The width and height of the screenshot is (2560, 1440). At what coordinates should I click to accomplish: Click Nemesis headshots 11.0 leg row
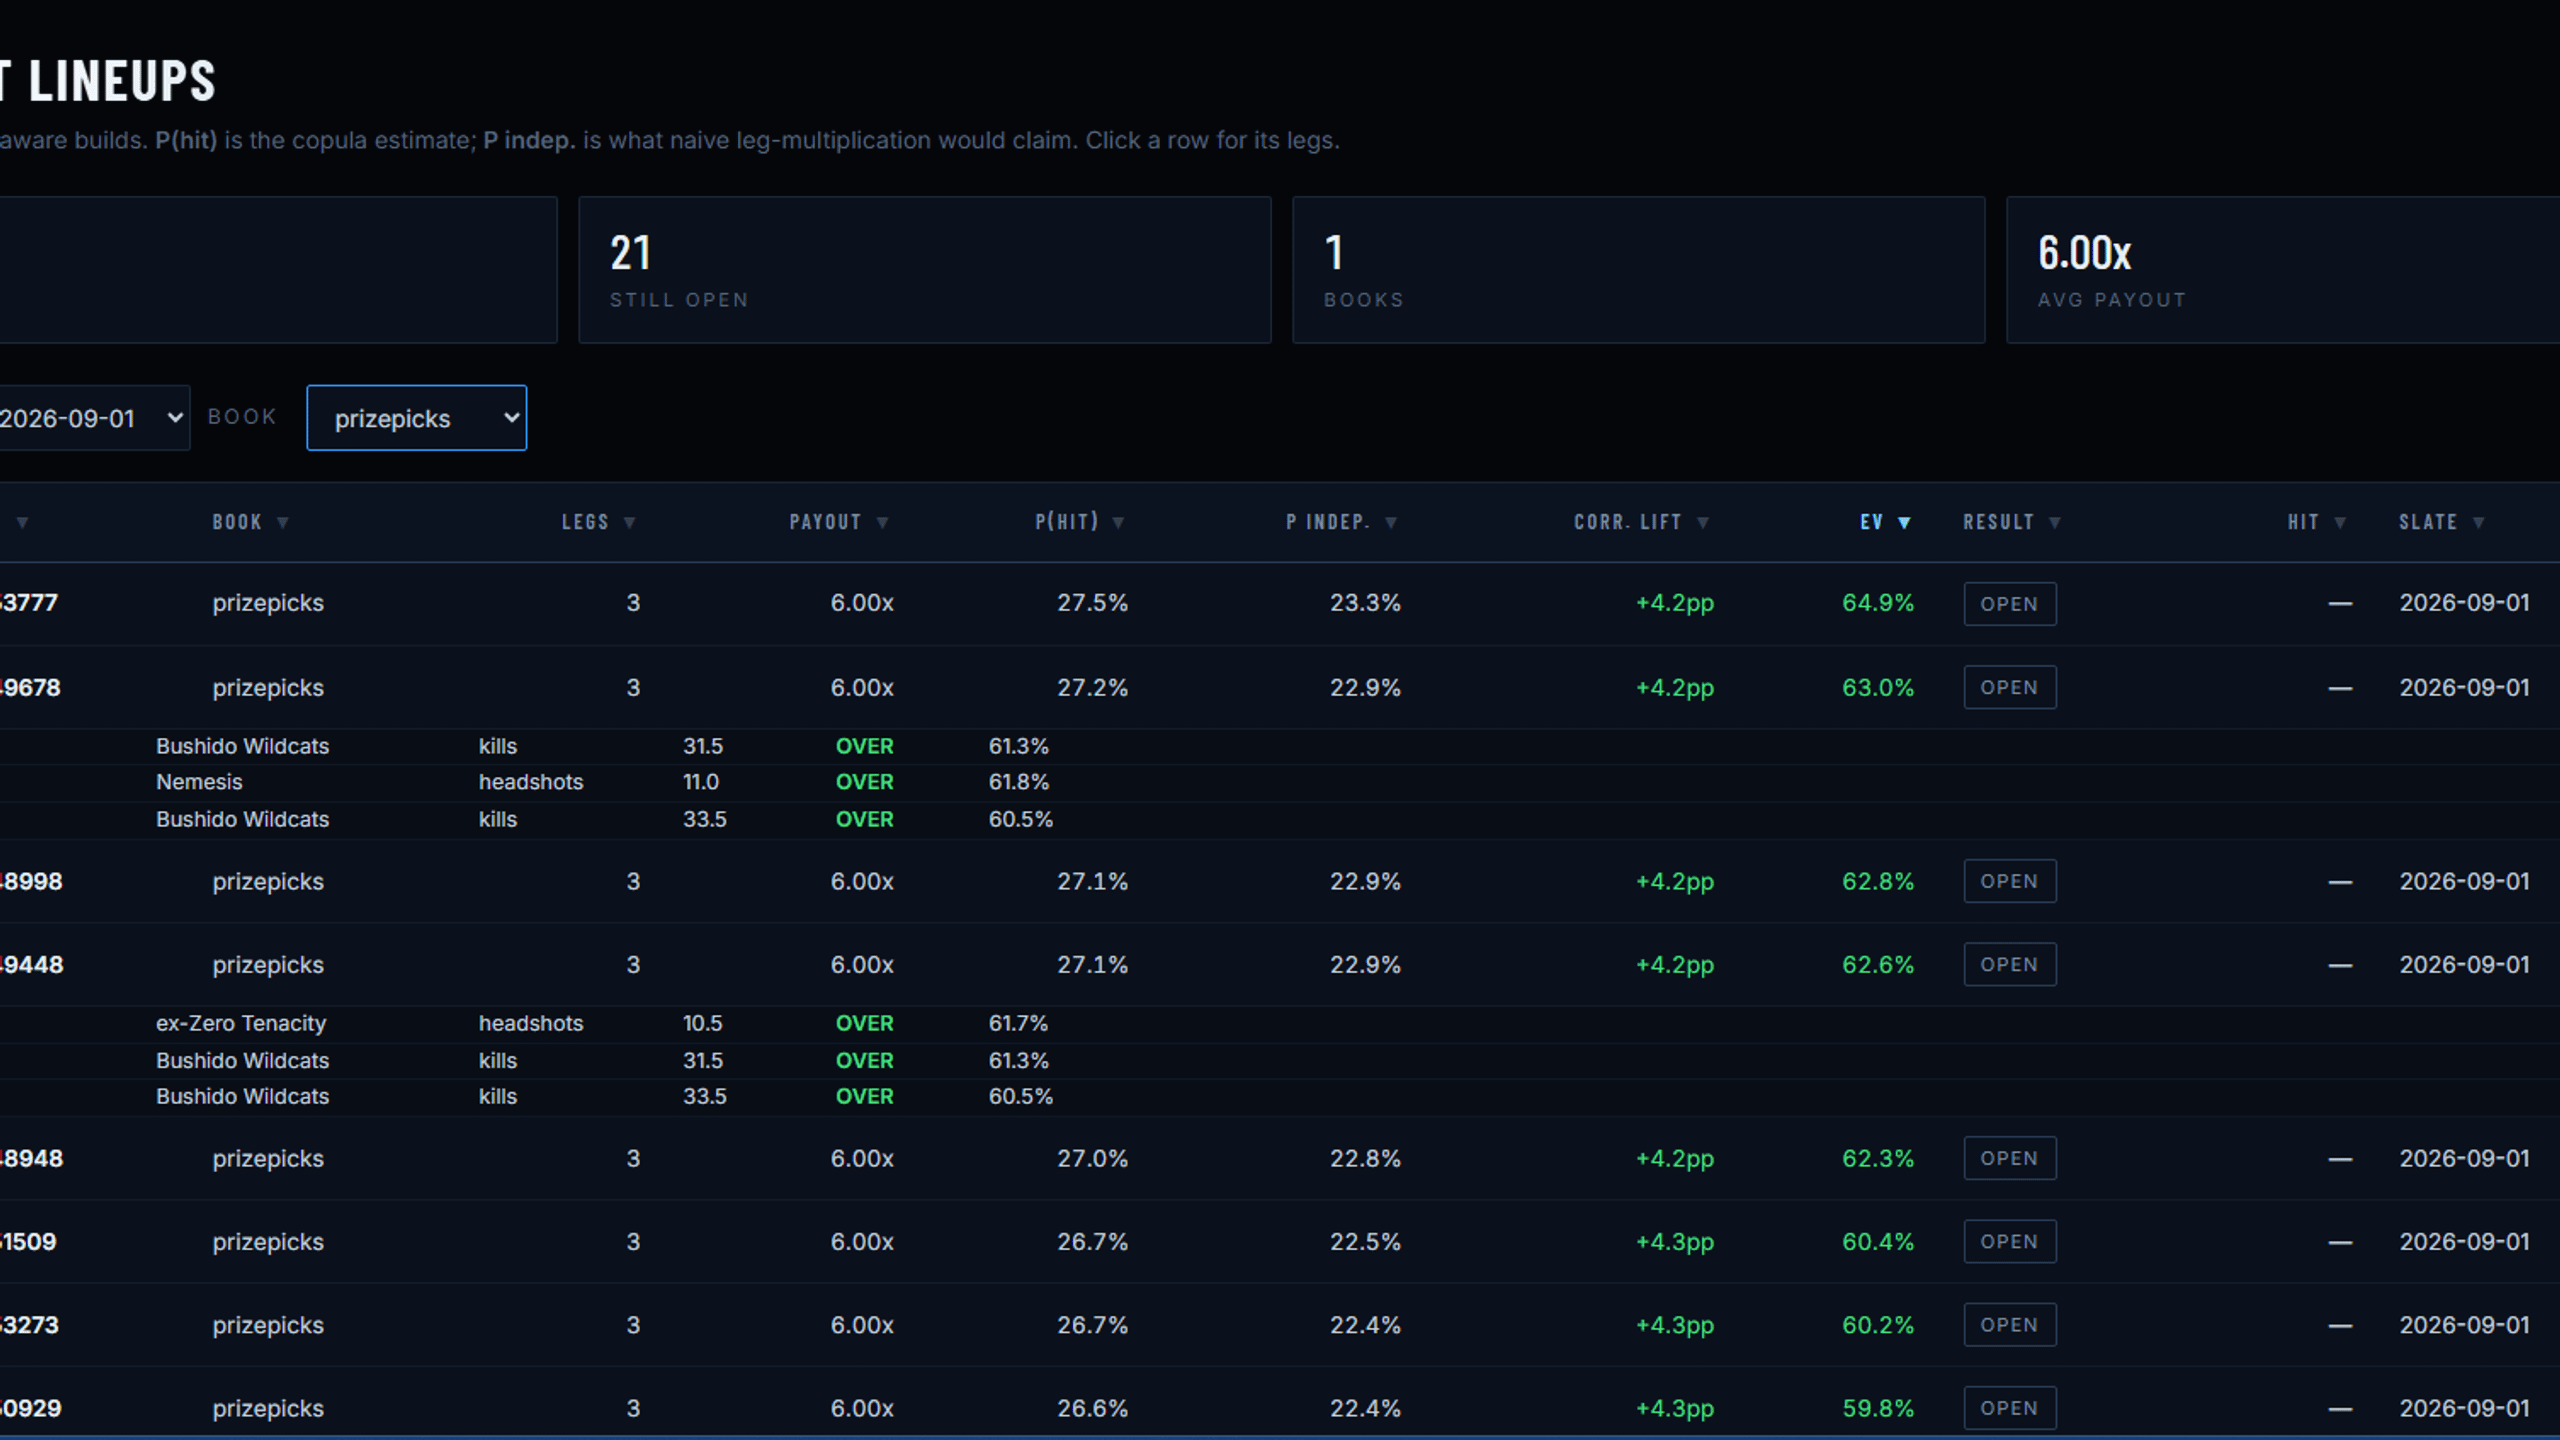pyautogui.click(x=1280, y=783)
